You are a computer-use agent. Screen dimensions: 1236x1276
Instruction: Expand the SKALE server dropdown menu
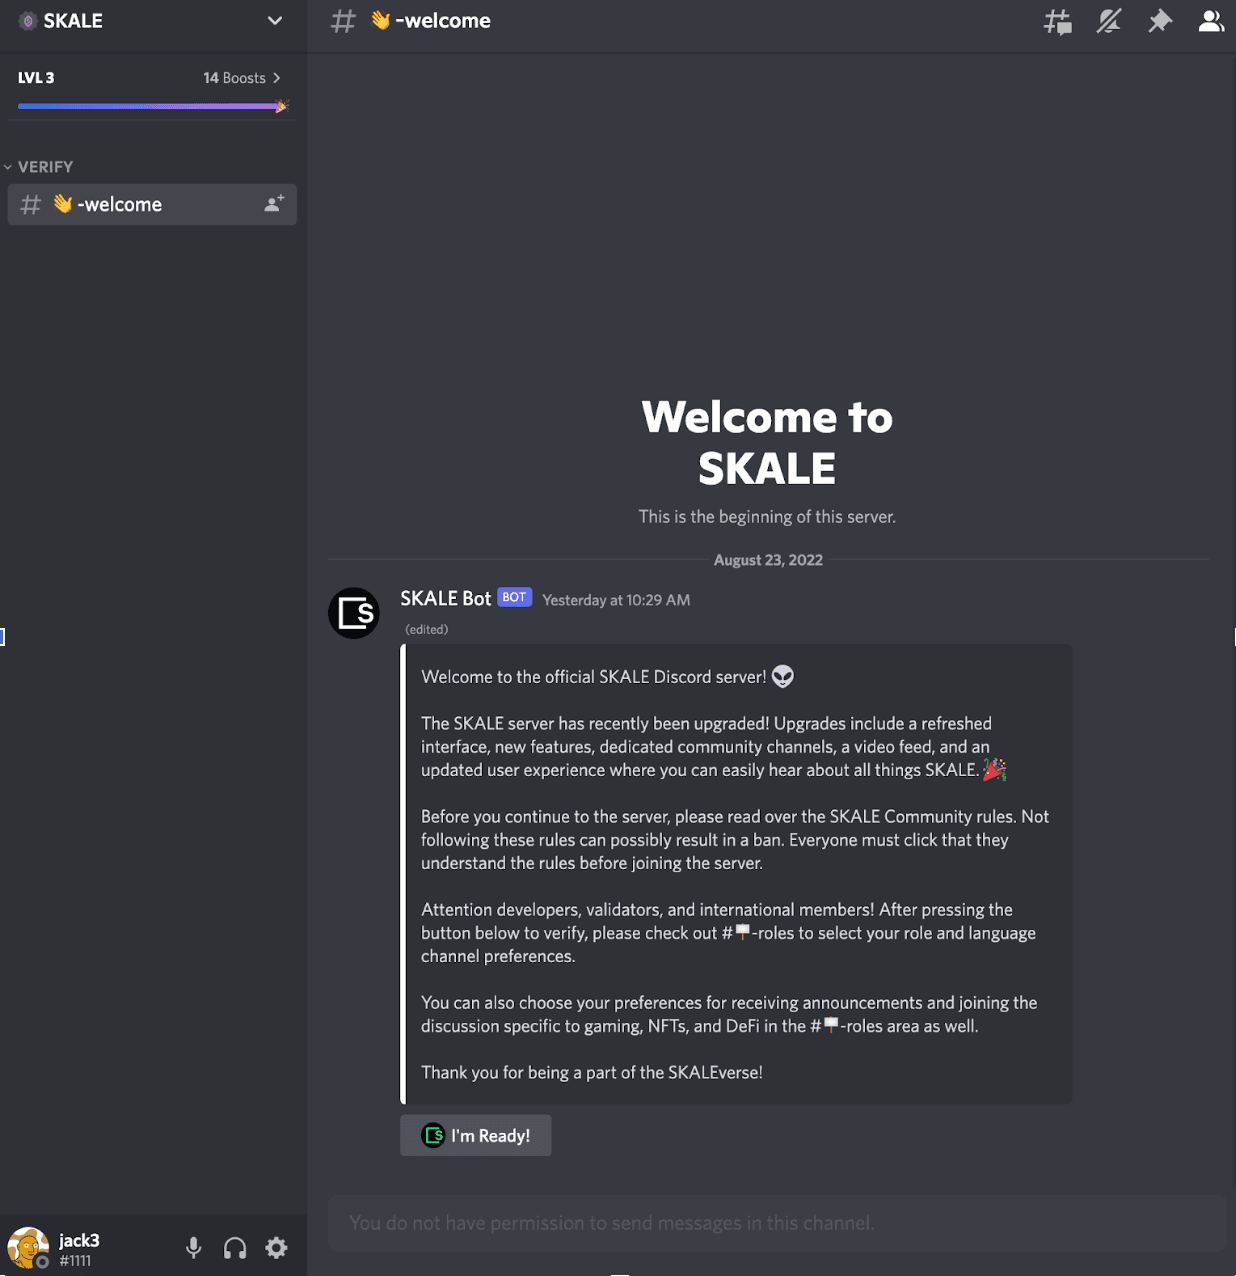pos(275,20)
